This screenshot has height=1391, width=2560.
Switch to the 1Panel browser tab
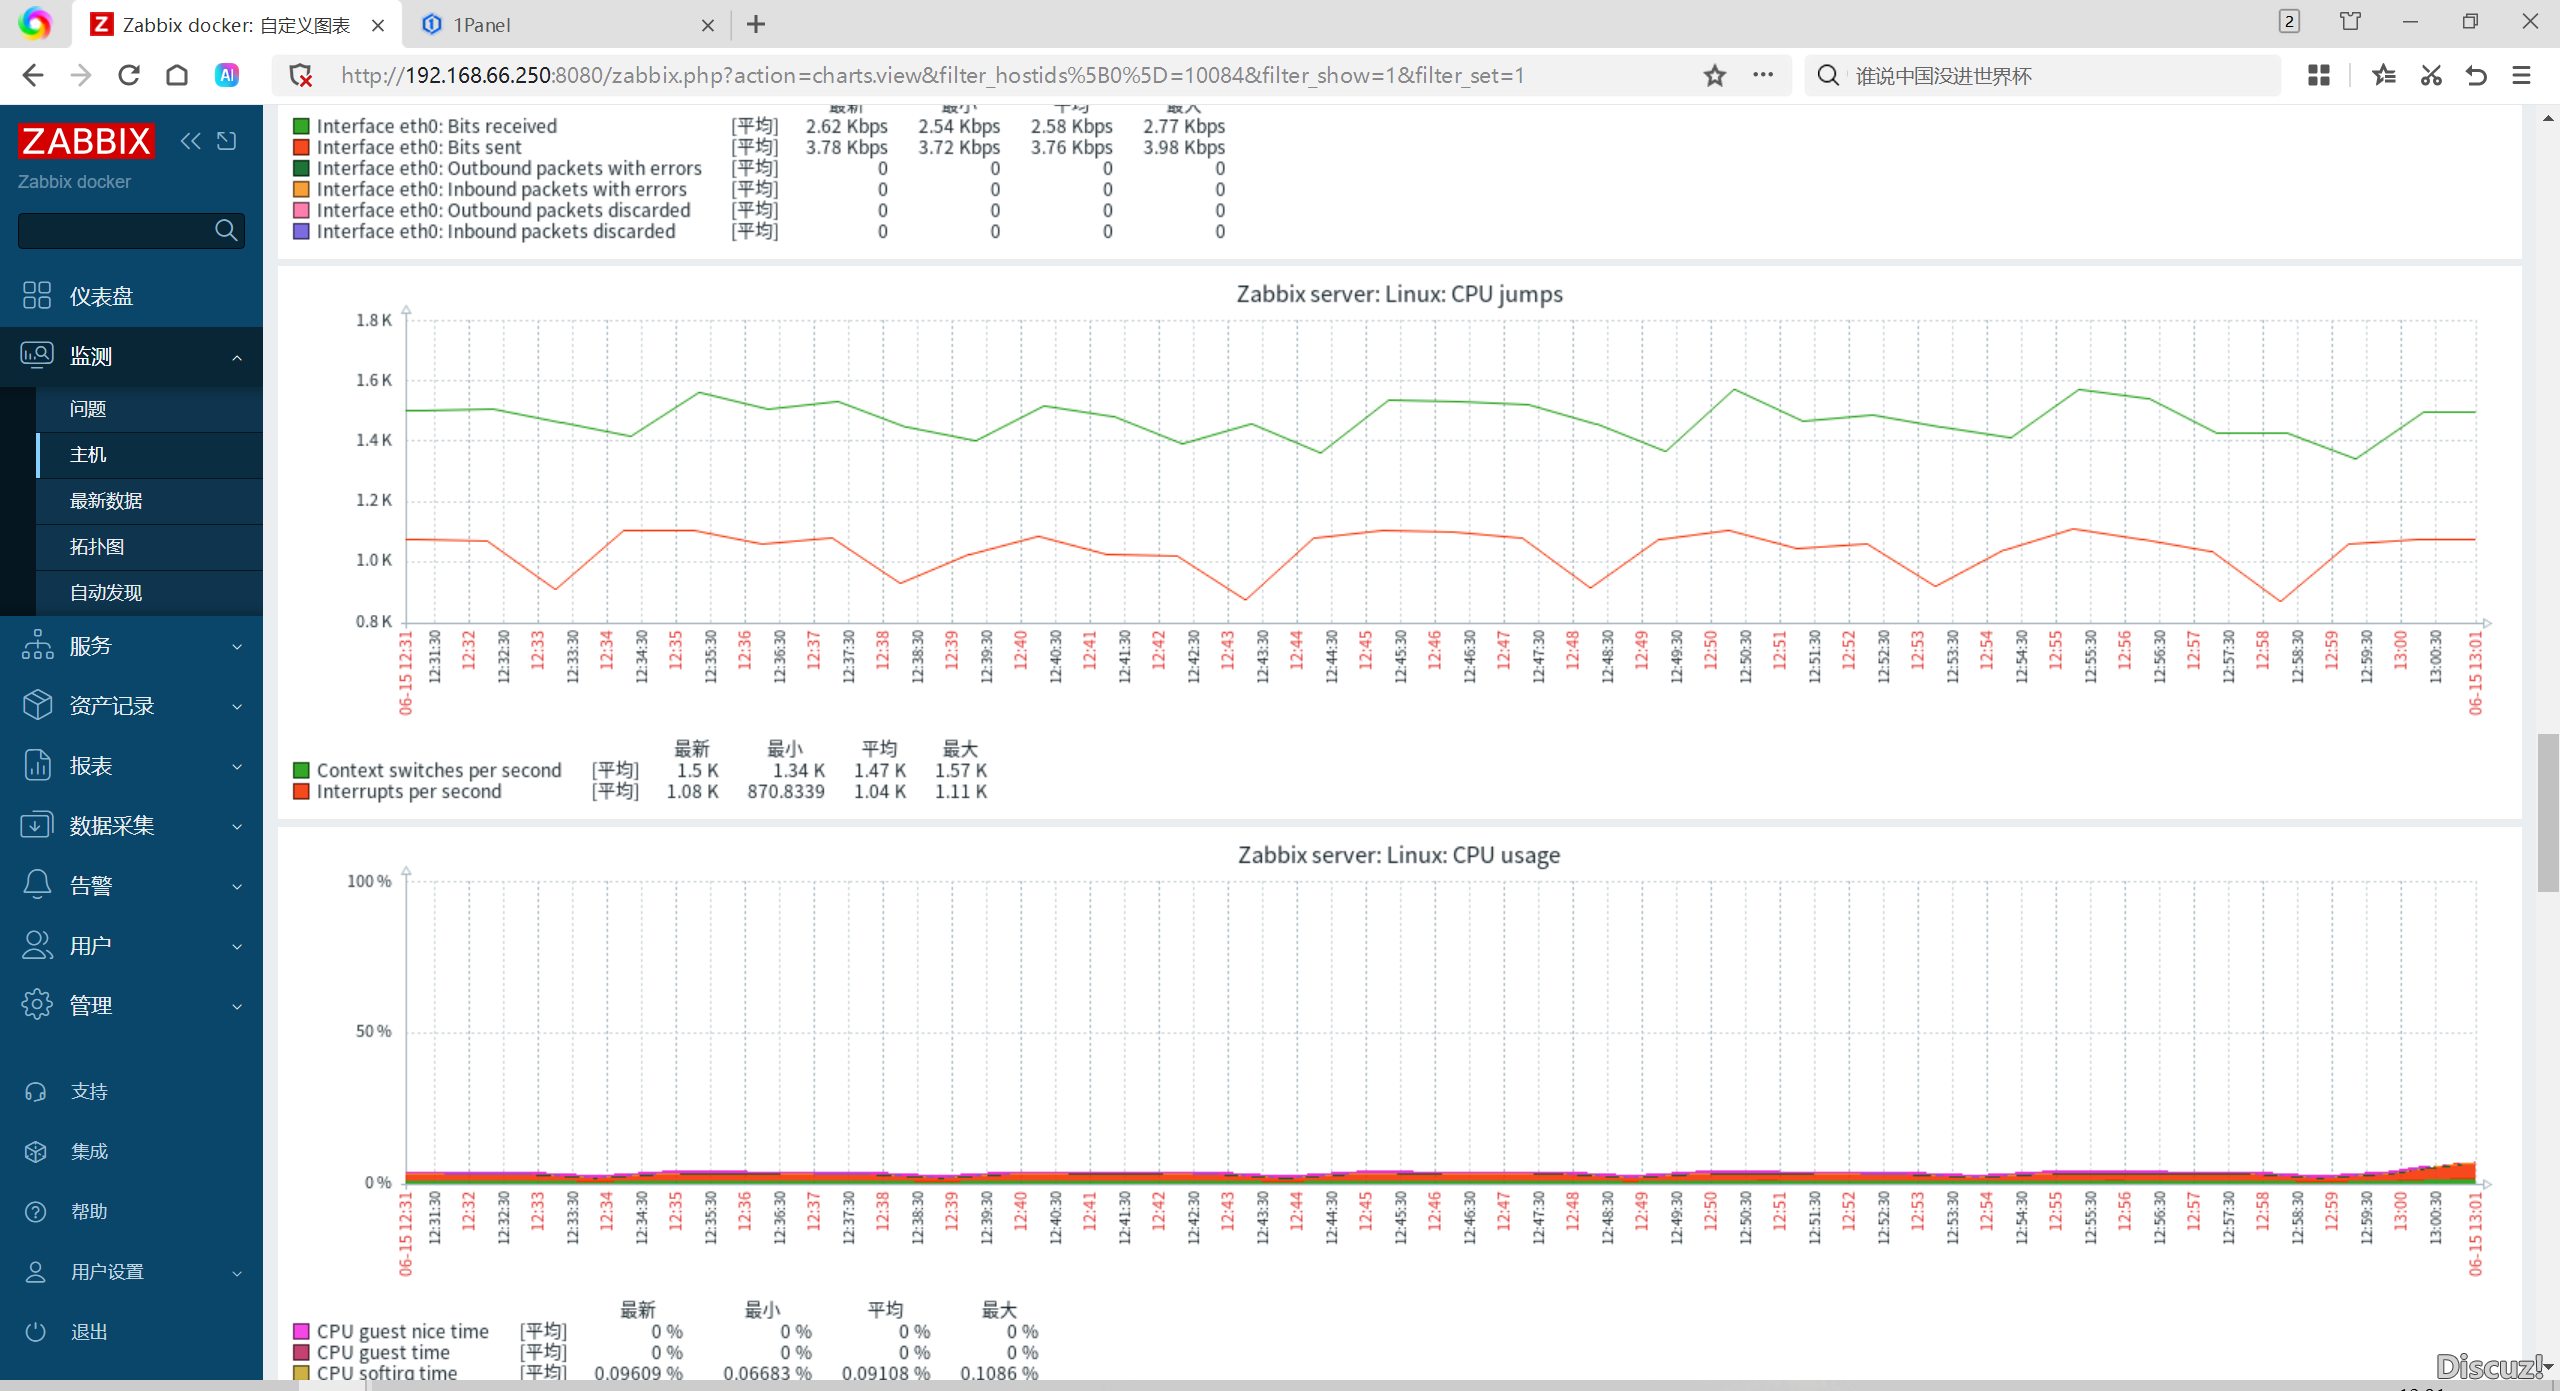pyautogui.click(x=567, y=25)
